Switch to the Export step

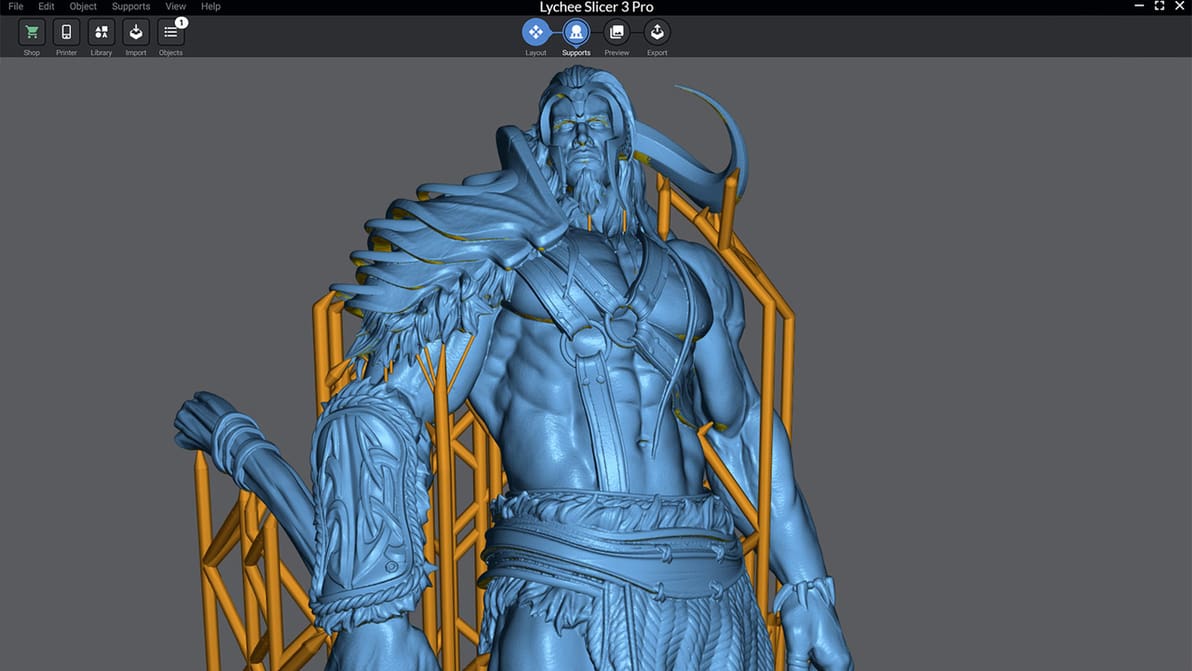(657, 32)
